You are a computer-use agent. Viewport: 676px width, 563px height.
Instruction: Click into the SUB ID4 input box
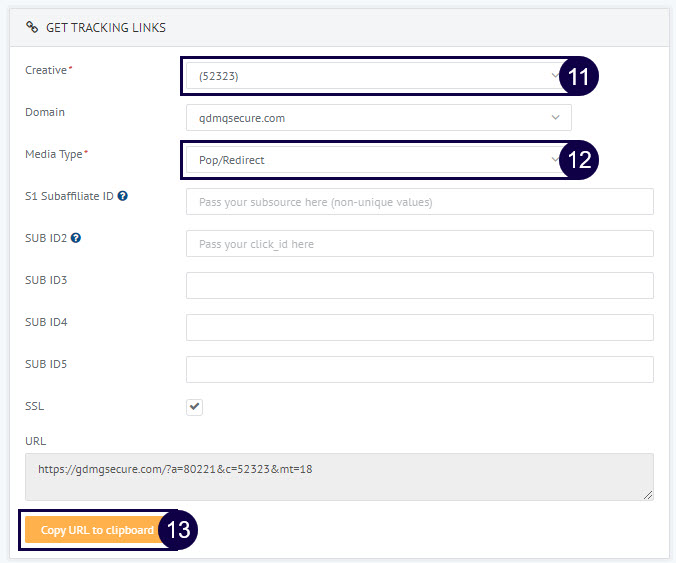[x=419, y=327]
